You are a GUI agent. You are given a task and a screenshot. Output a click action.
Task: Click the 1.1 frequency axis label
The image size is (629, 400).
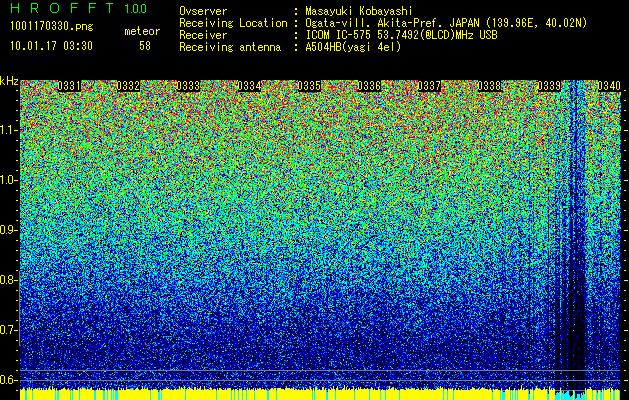pyautogui.click(x=8, y=130)
